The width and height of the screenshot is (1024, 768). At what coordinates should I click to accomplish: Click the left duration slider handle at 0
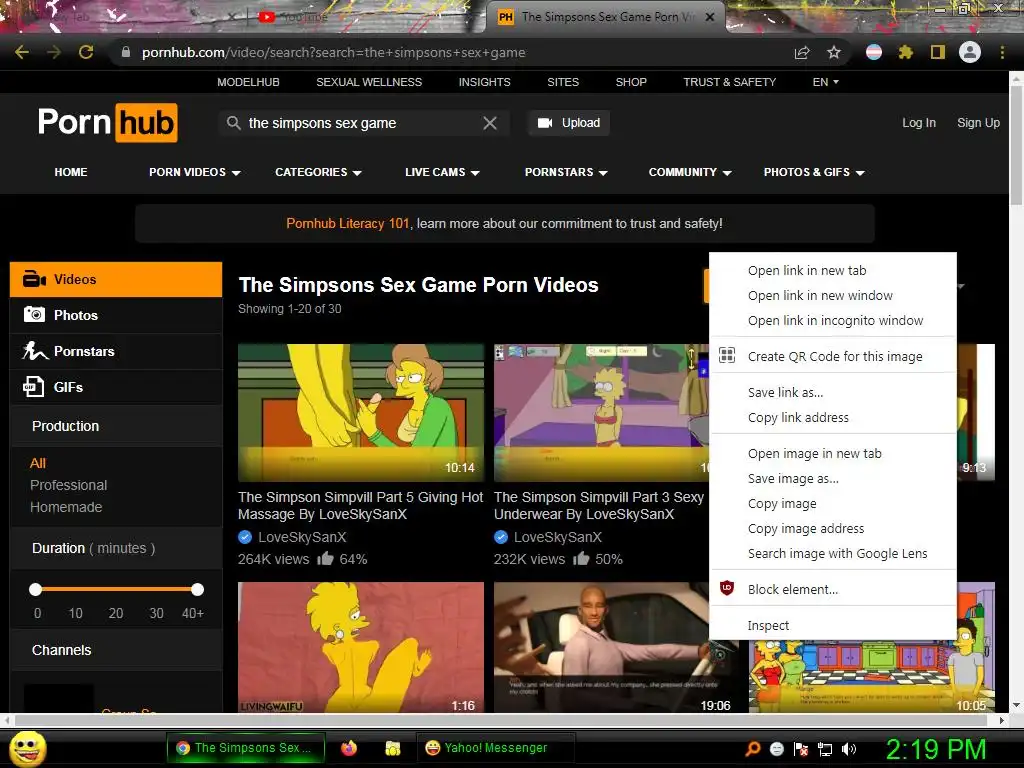point(35,590)
